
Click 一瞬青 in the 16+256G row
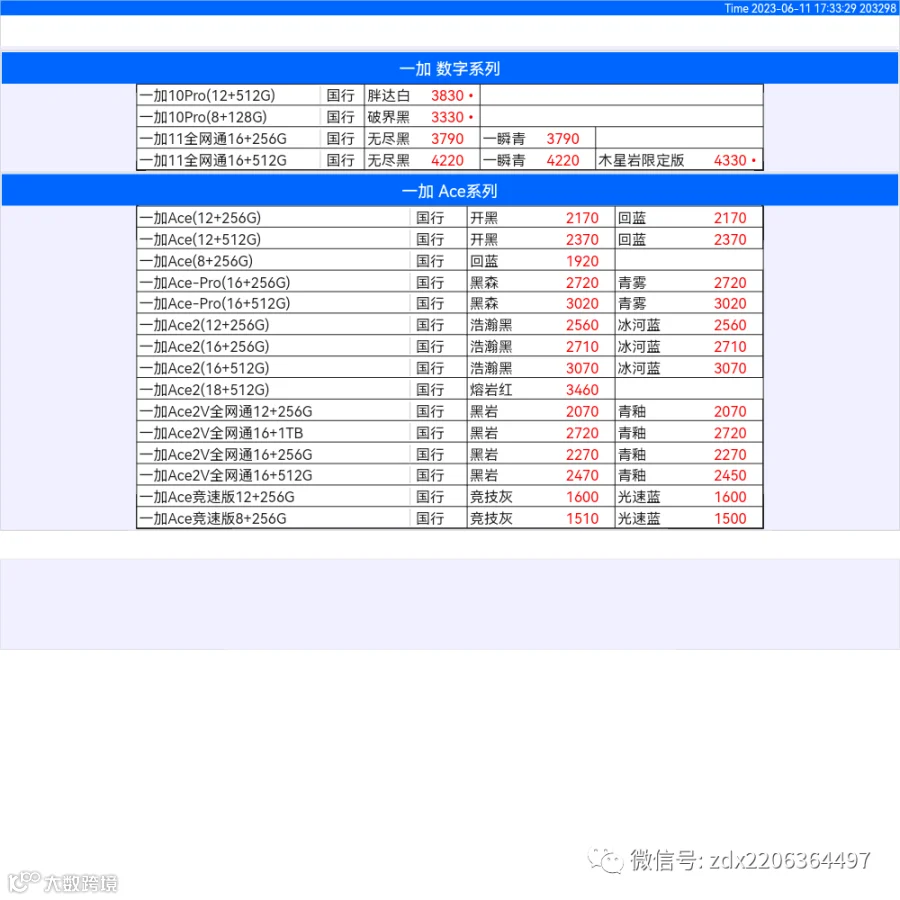pyautogui.click(x=504, y=139)
